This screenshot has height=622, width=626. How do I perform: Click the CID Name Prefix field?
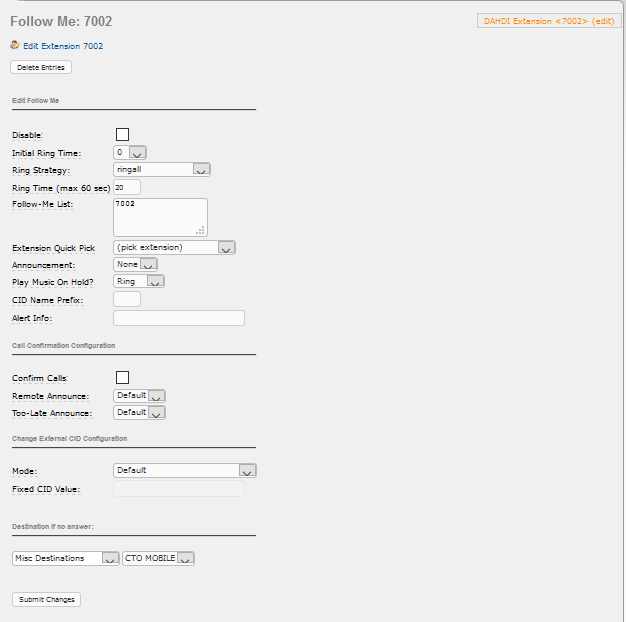point(127,299)
